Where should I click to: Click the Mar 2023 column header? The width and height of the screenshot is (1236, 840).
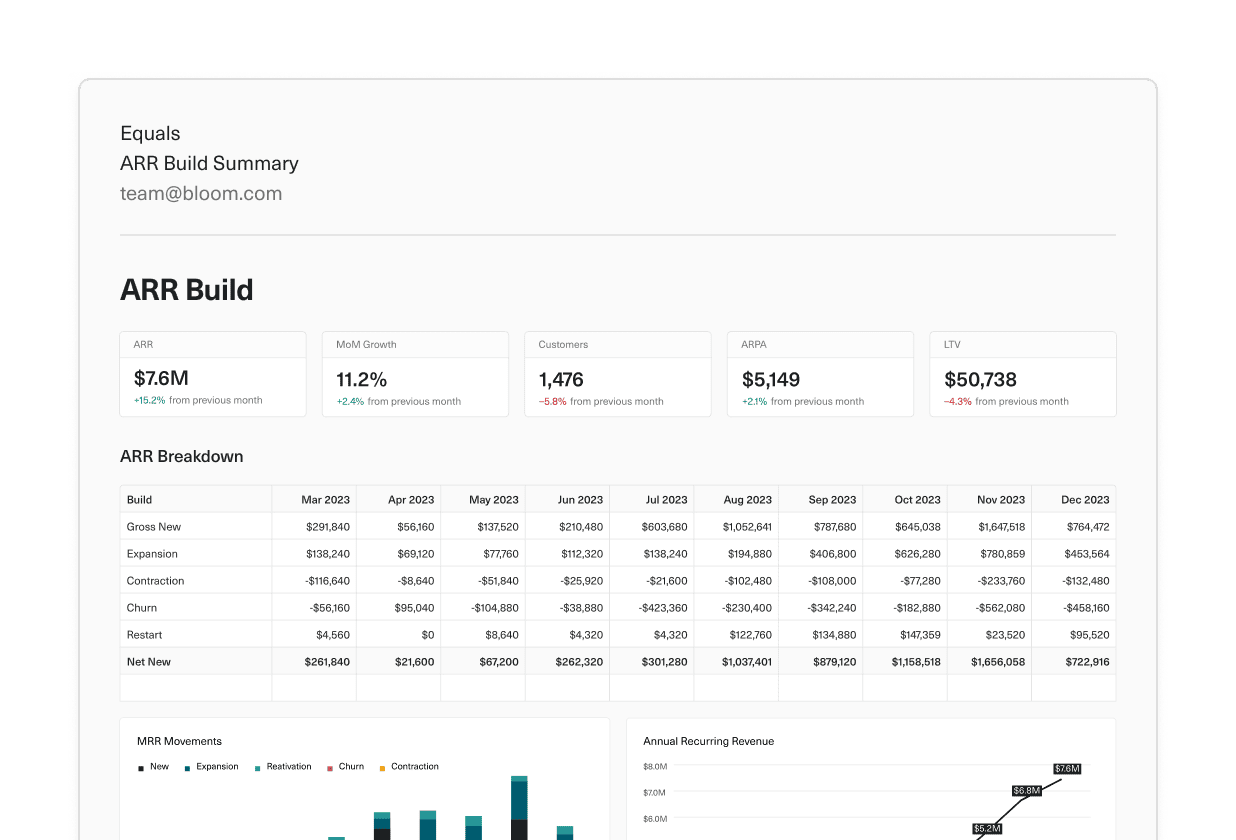325,499
